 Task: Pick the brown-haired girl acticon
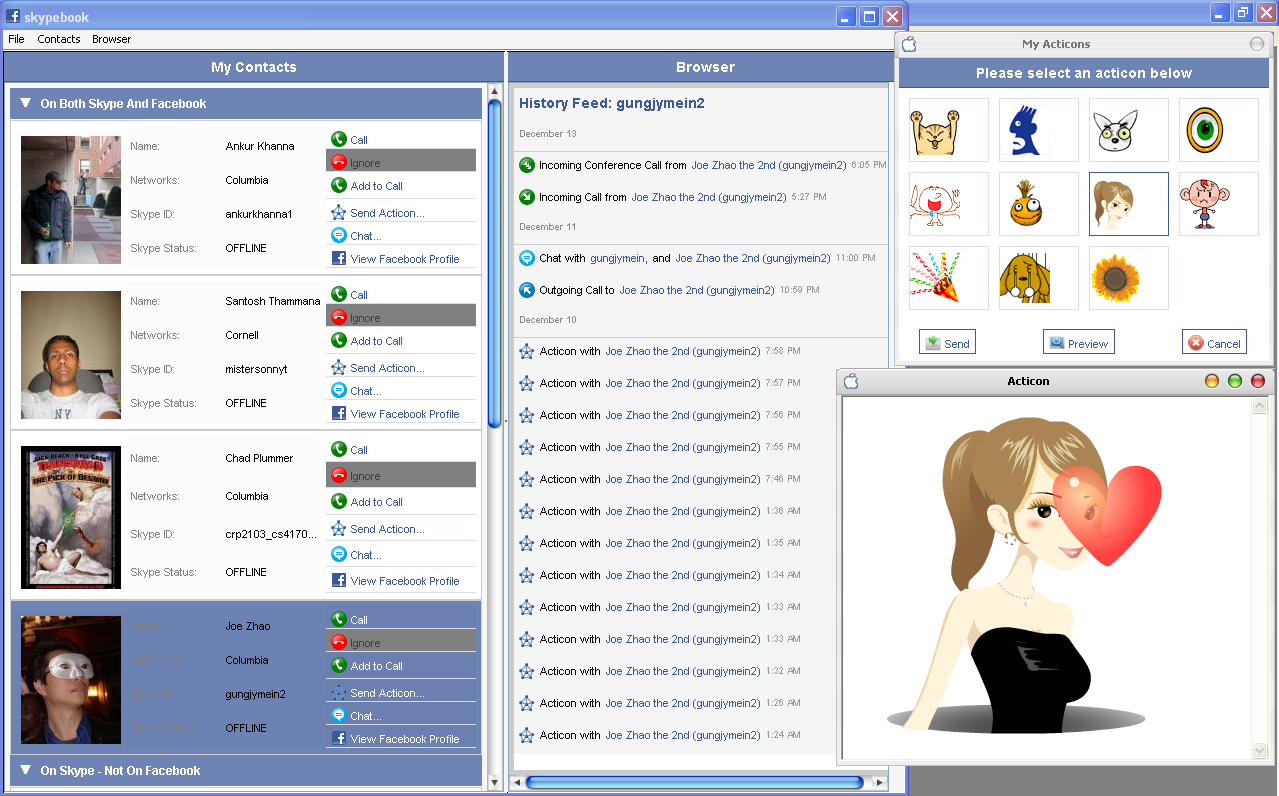[1128, 204]
